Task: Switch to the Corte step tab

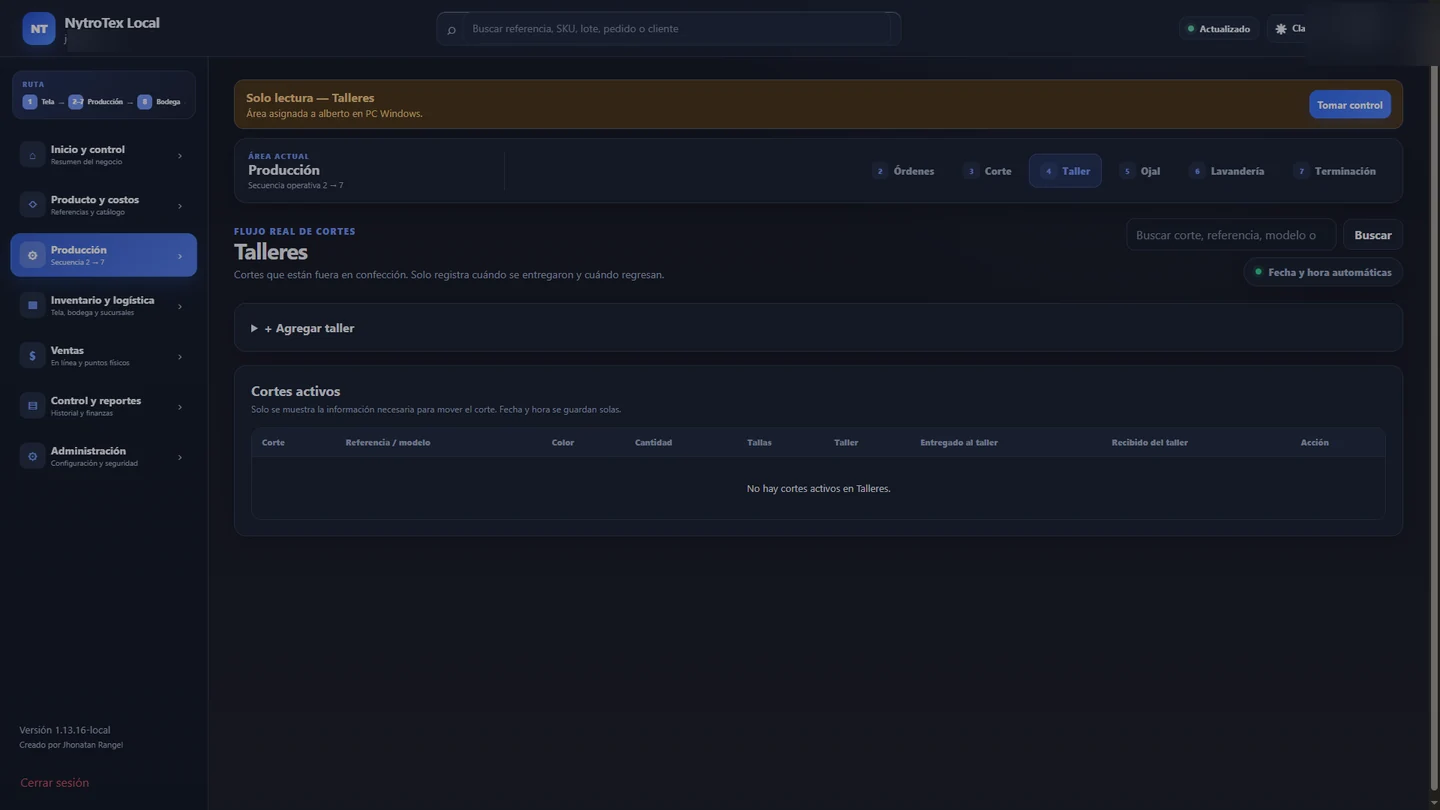Action: click(x=987, y=171)
